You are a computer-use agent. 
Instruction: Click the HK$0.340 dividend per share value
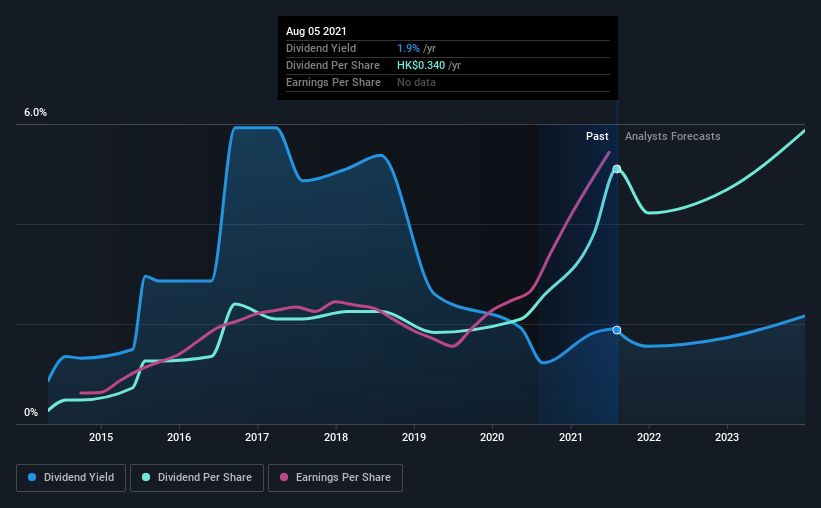click(421, 65)
